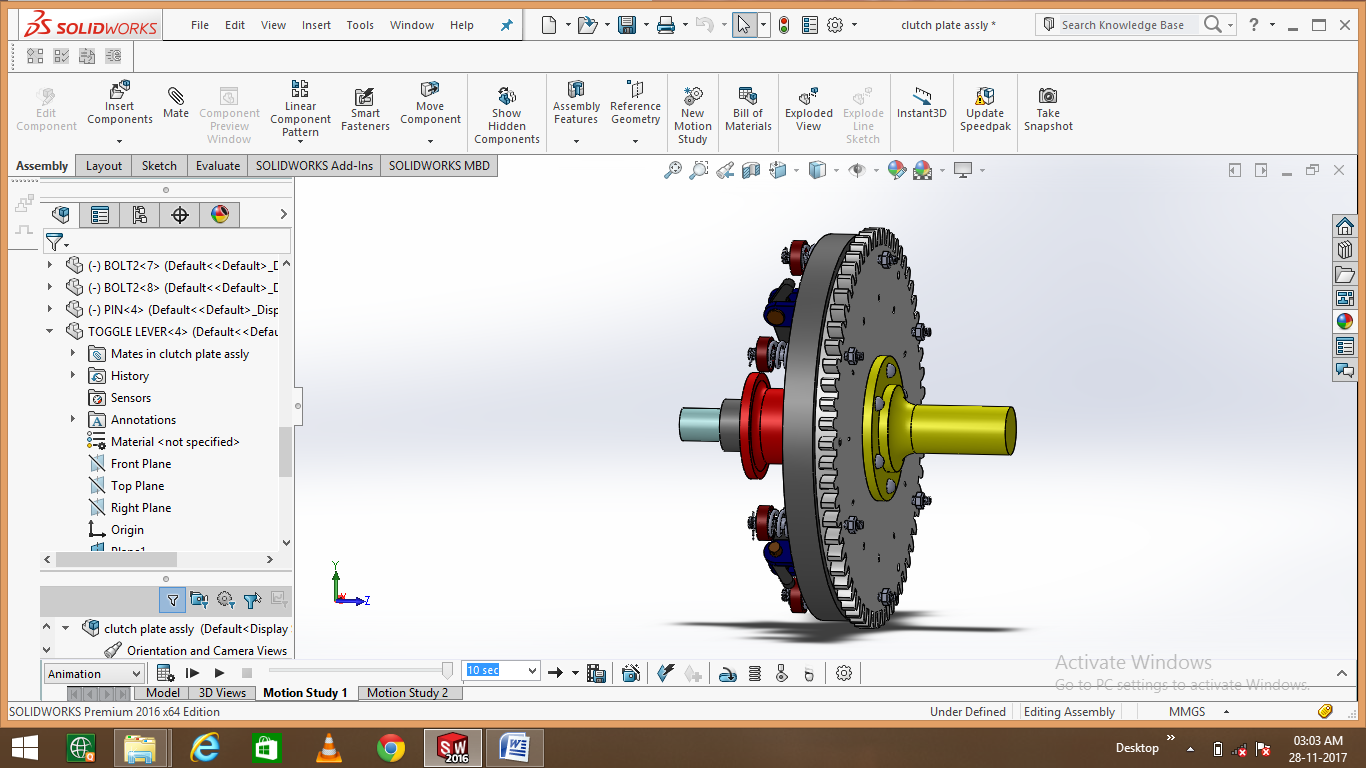The width and height of the screenshot is (1366, 768).
Task: Click the Bill of Materials icon
Action: (x=747, y=105)
